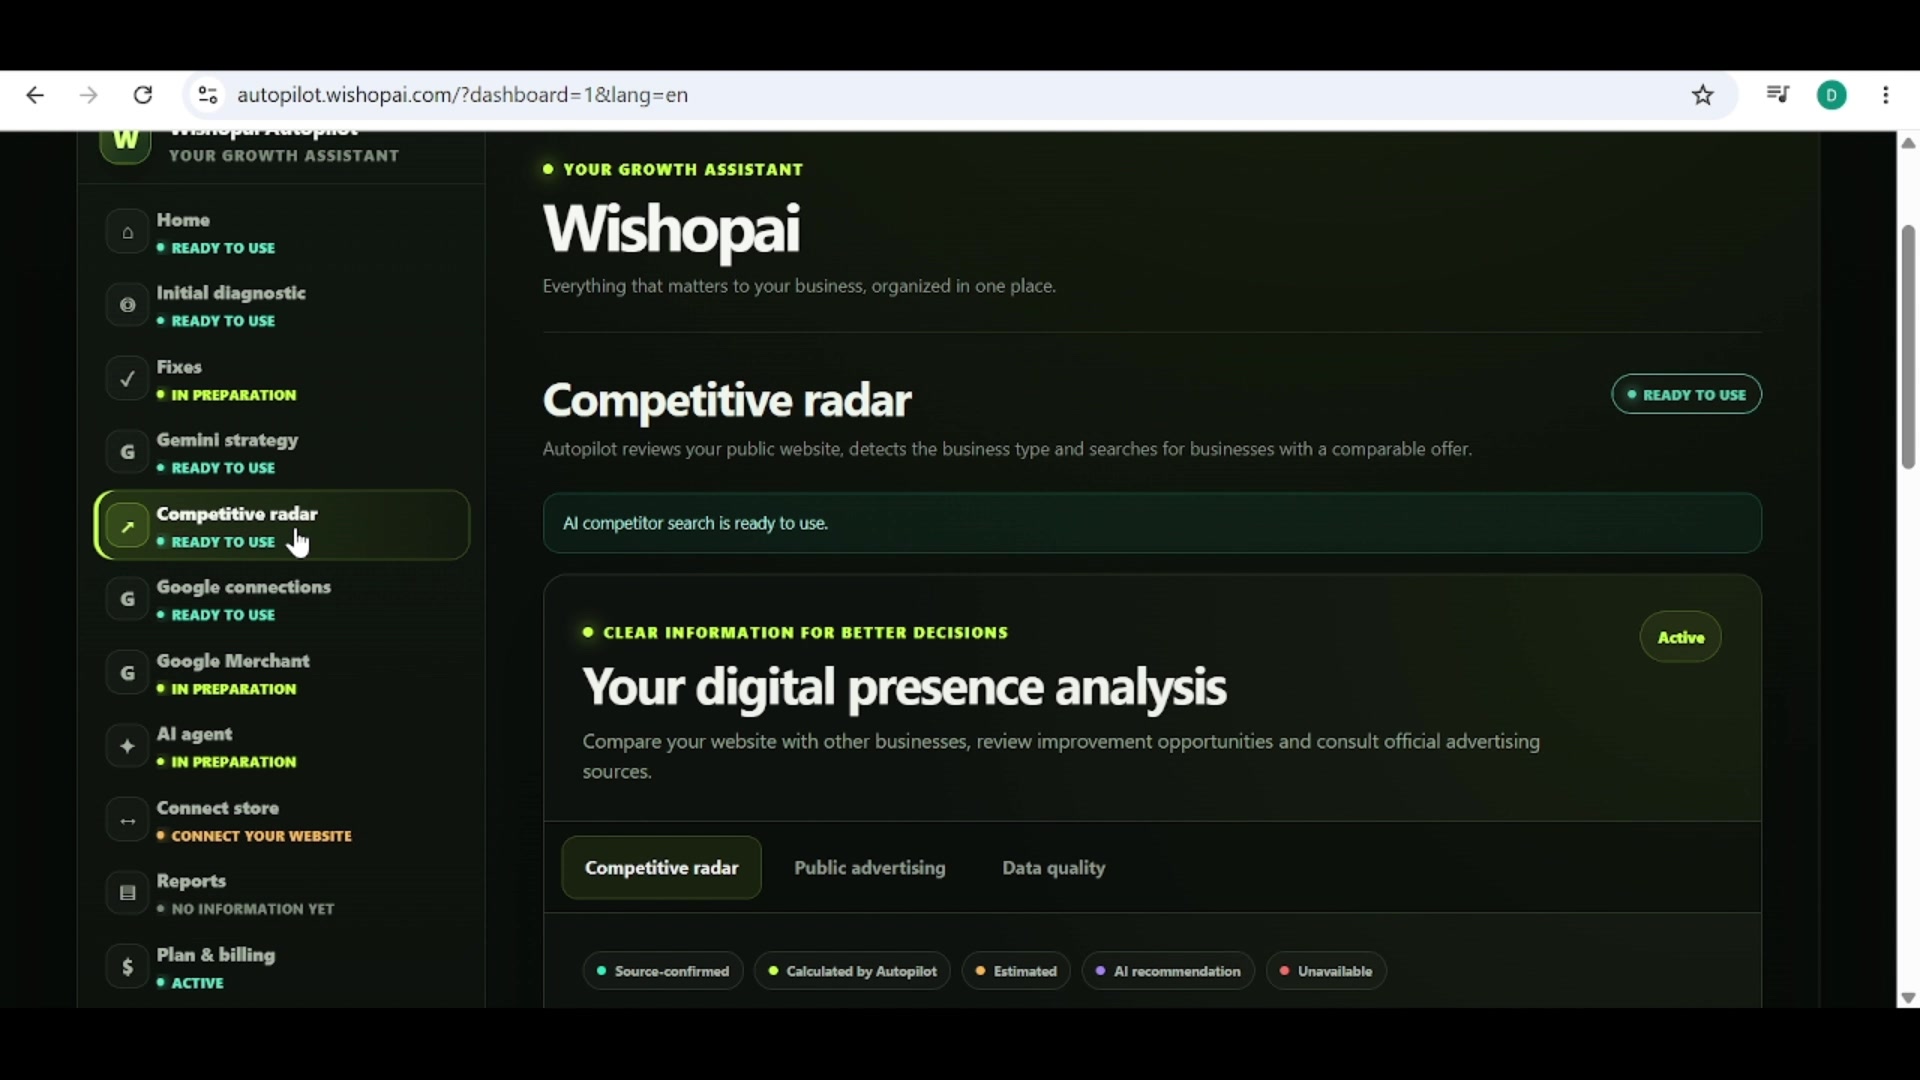Image resolution: width=1920 pixels, height=1080 pixels.
Task: Click the Reports sidebar icon
Action: tap(127, 893)
